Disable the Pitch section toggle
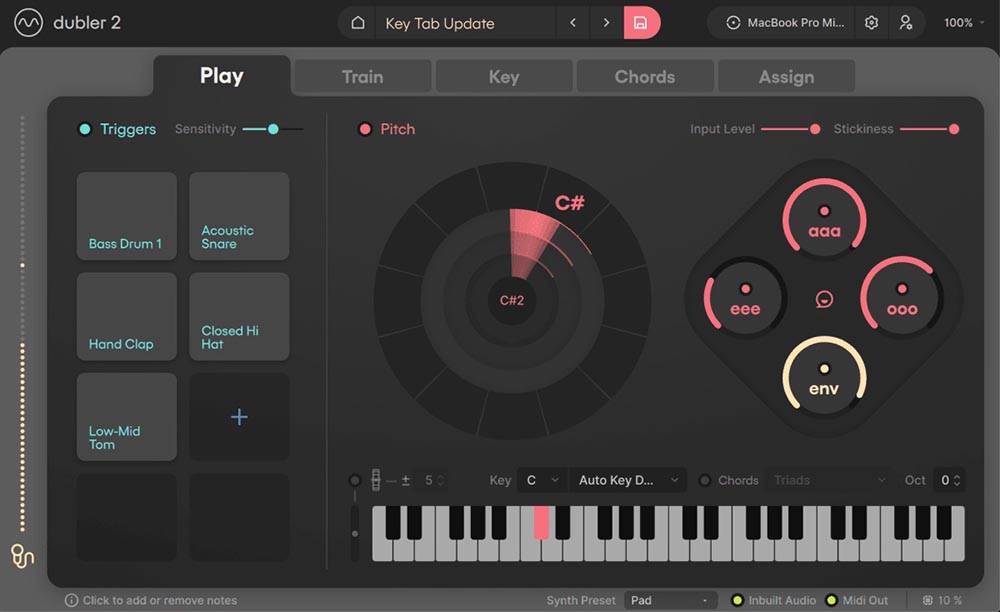Viewport: 1000px width, 612px height. tap(365, 129)
